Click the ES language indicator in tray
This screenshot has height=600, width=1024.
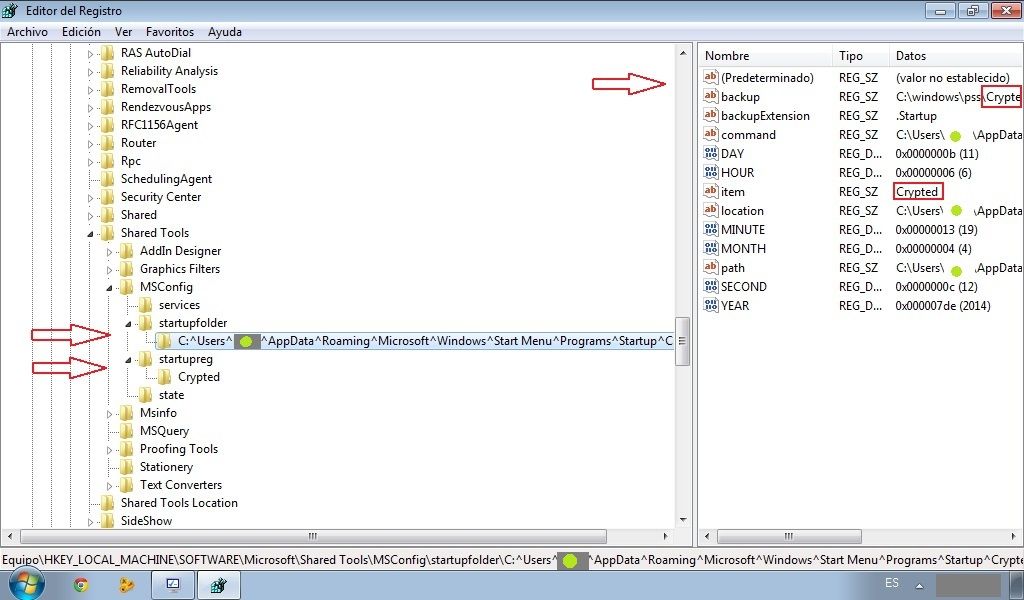pos(891,583)
